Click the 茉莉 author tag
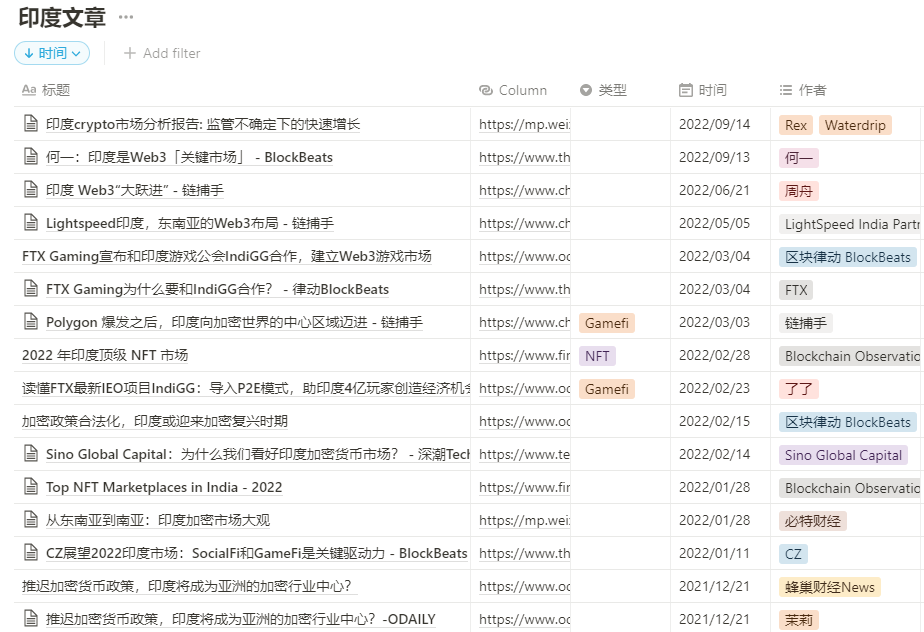924x632 pixels. tap(798, 620)
